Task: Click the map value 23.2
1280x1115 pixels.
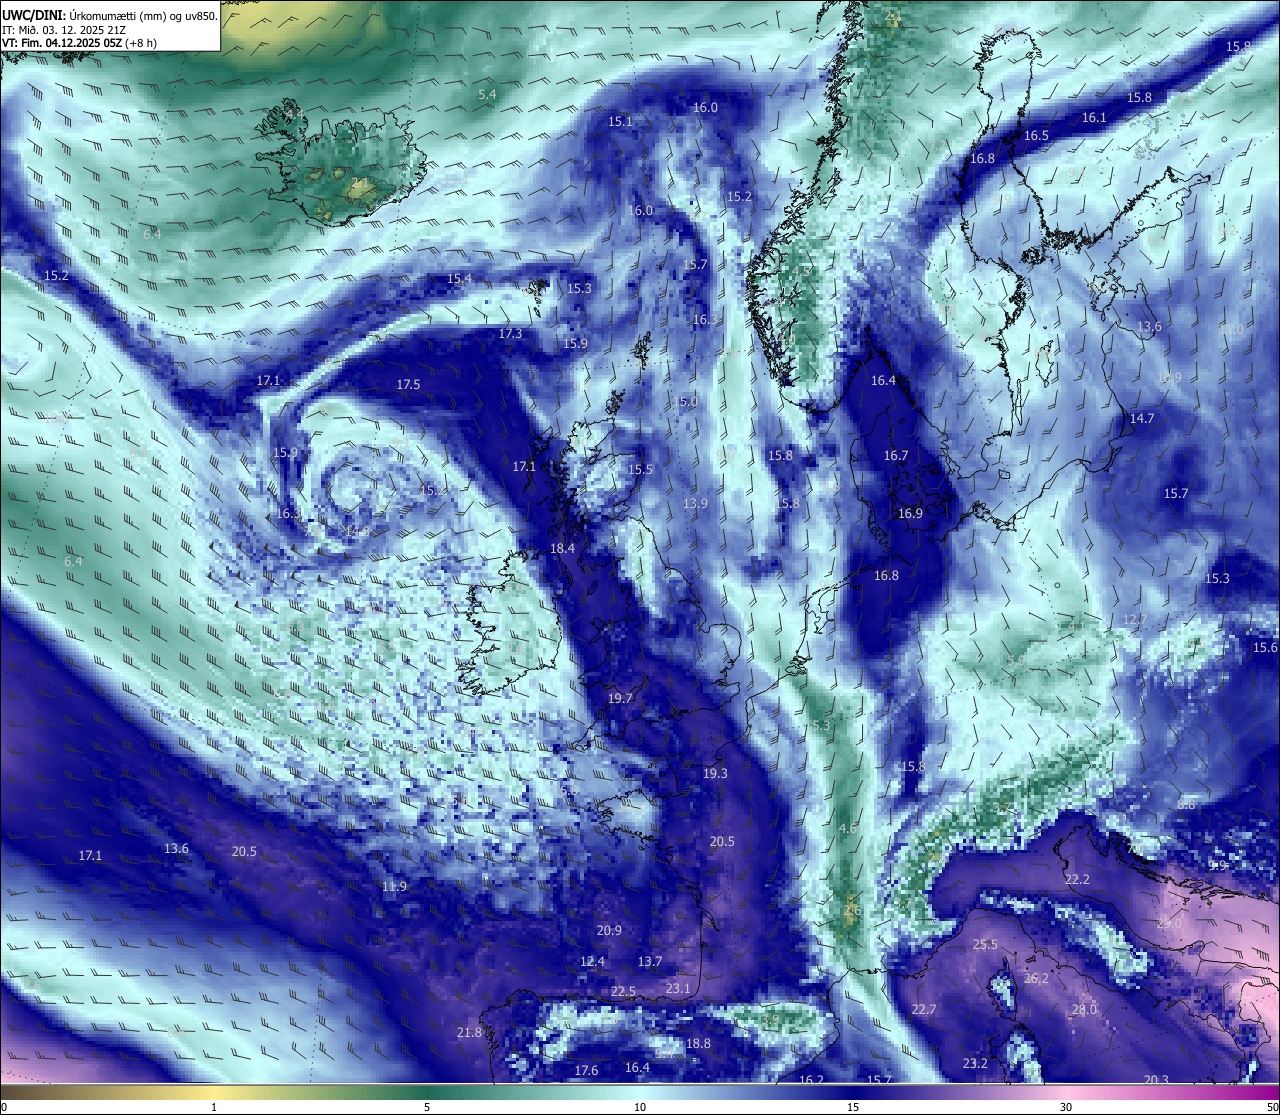Action: coord(975,1063)
